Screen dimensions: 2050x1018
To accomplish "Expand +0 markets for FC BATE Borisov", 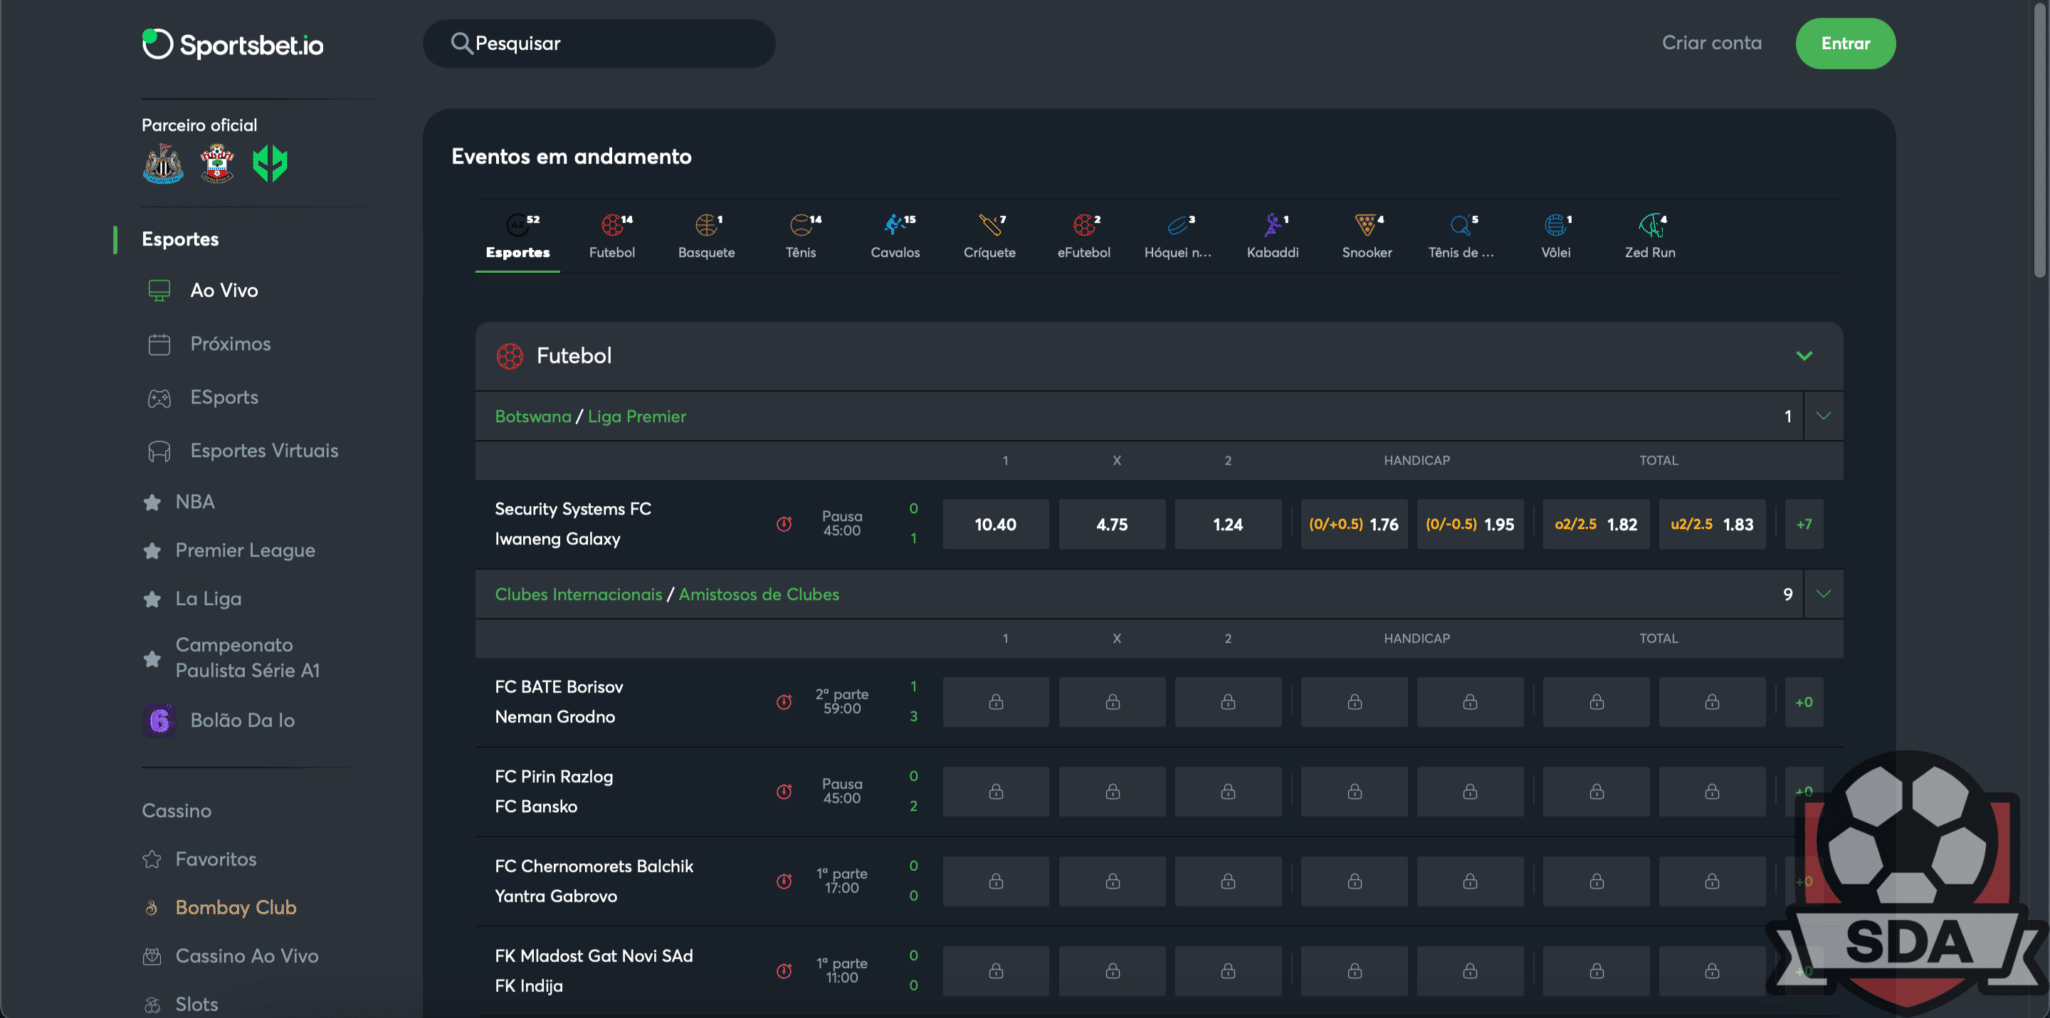I will coord(1804,702).
